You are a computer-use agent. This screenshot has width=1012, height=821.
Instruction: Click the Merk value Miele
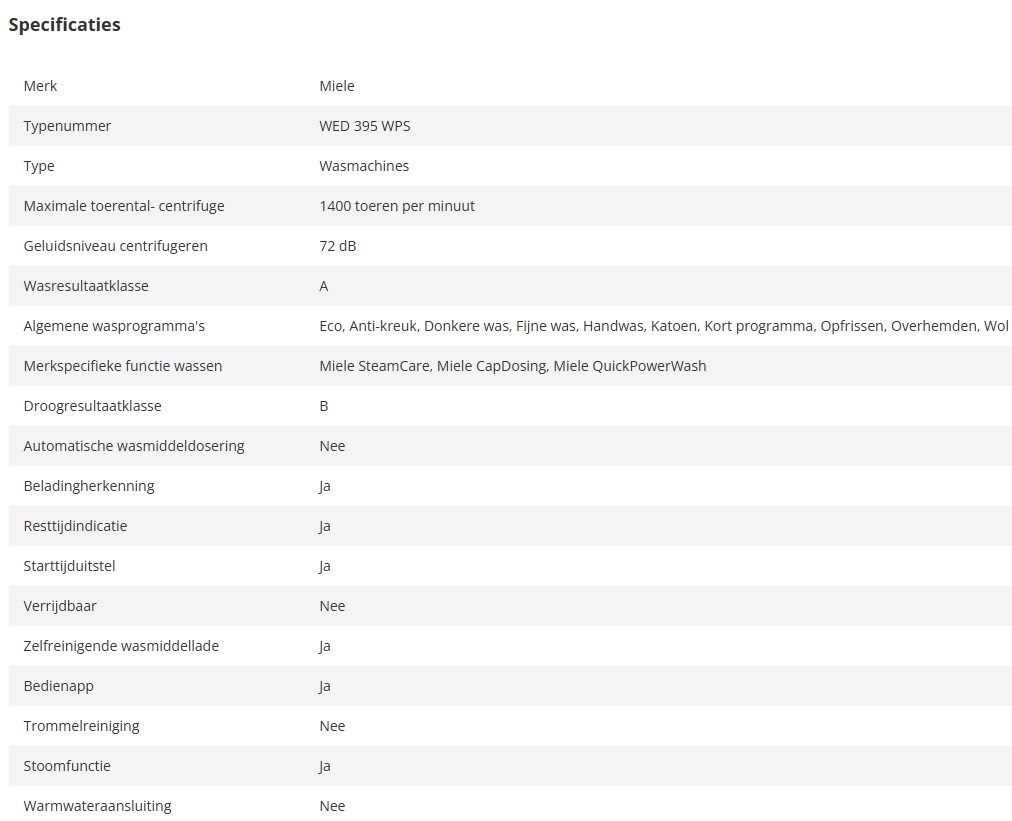click(337, 86)
